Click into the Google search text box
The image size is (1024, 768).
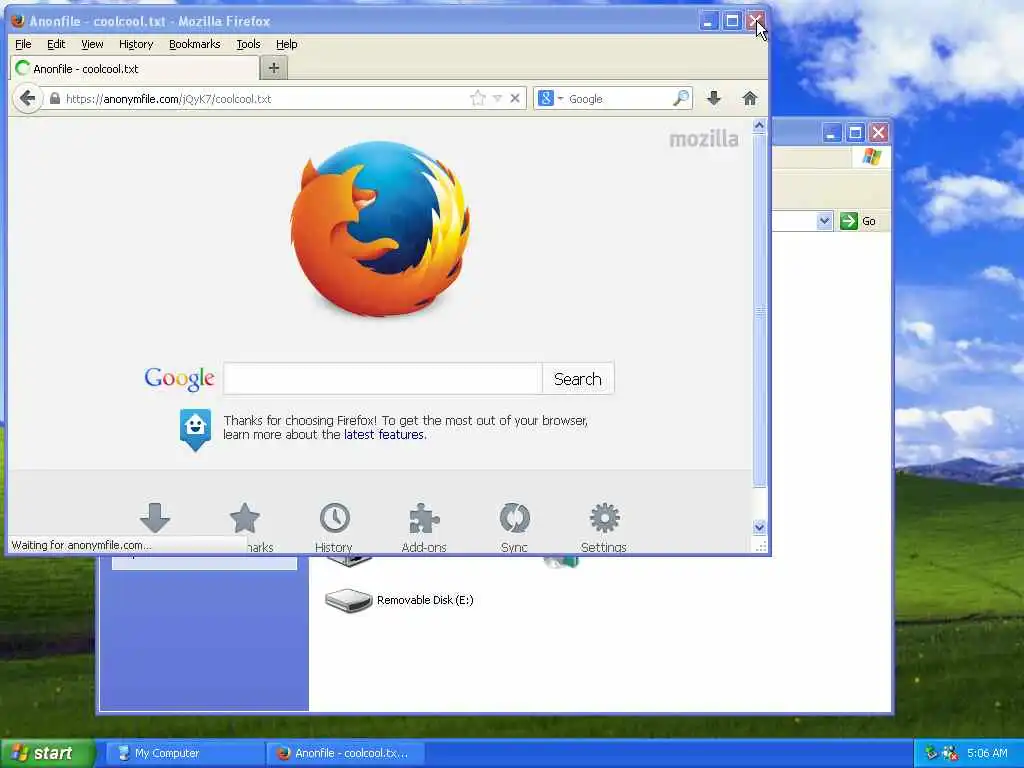383,379
